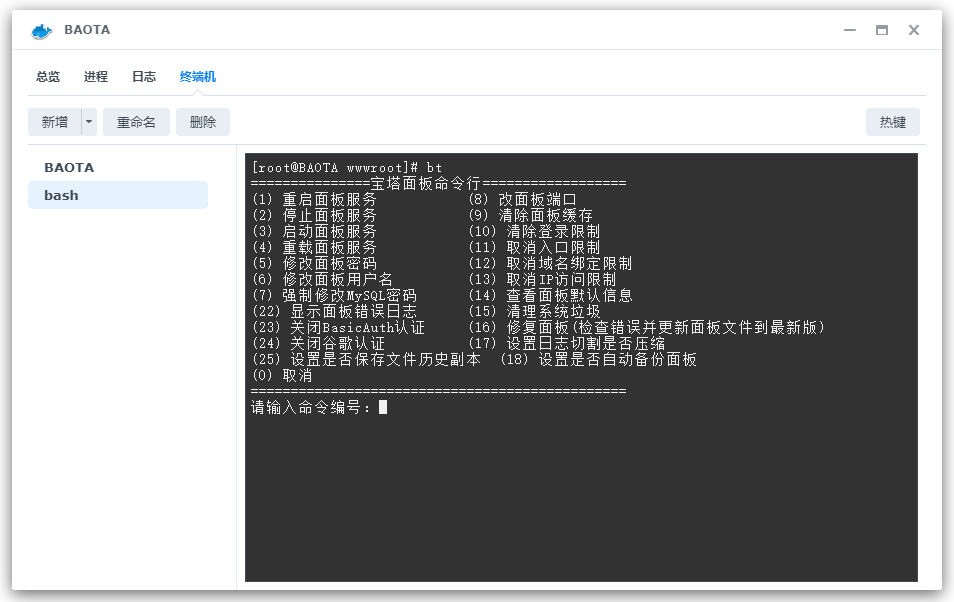View the 日志 tab

pos(143,76)
